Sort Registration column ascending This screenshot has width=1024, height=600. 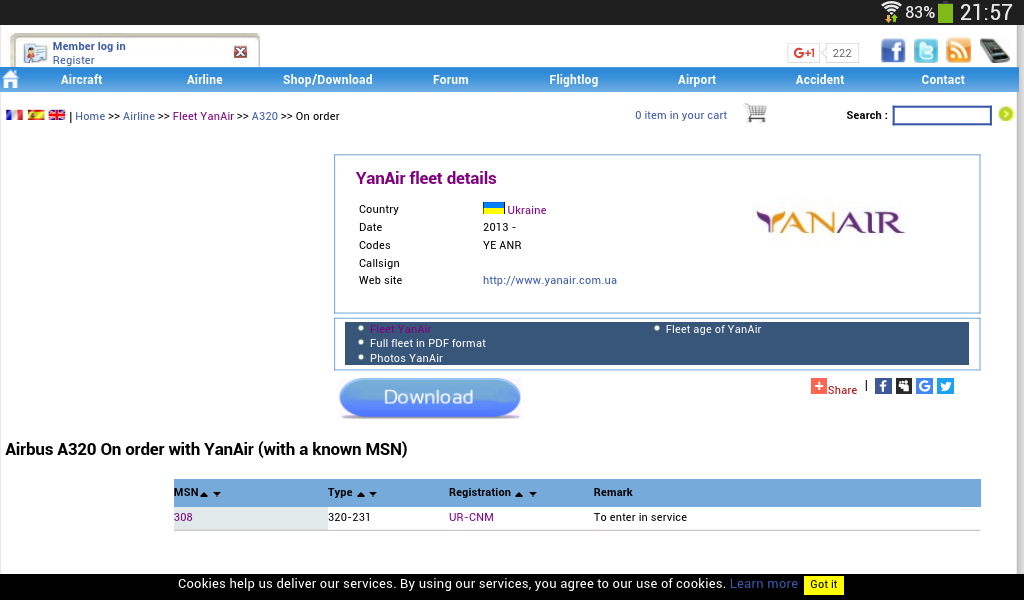(519, 494)
